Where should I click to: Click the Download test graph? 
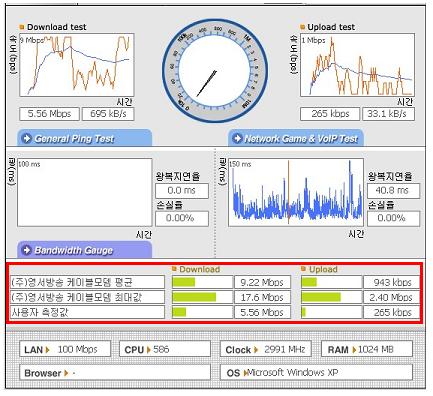click(x=77, y=65)
